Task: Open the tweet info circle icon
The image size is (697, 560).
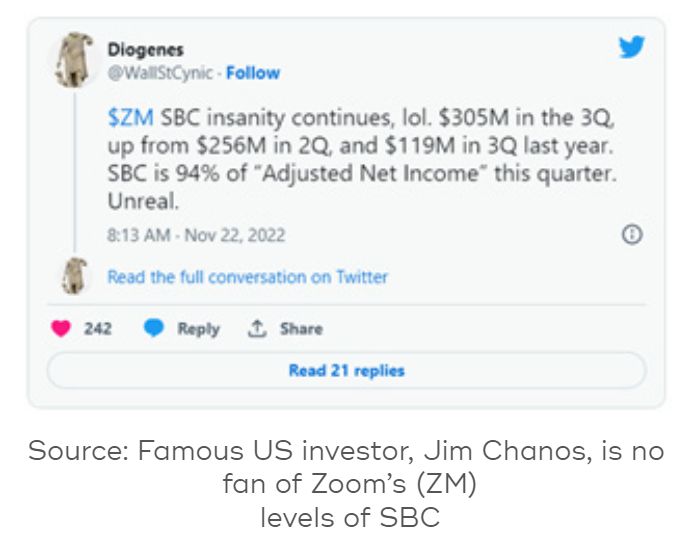Action: 632,234
